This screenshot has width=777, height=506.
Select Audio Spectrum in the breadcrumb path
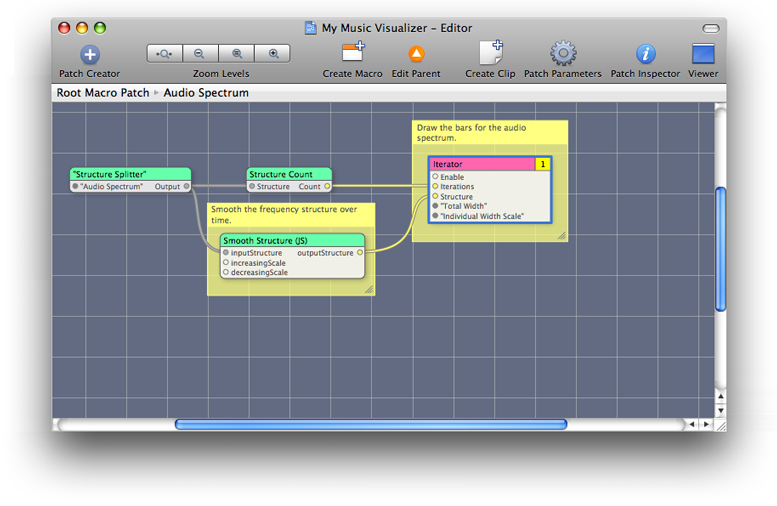coord(206,93)
